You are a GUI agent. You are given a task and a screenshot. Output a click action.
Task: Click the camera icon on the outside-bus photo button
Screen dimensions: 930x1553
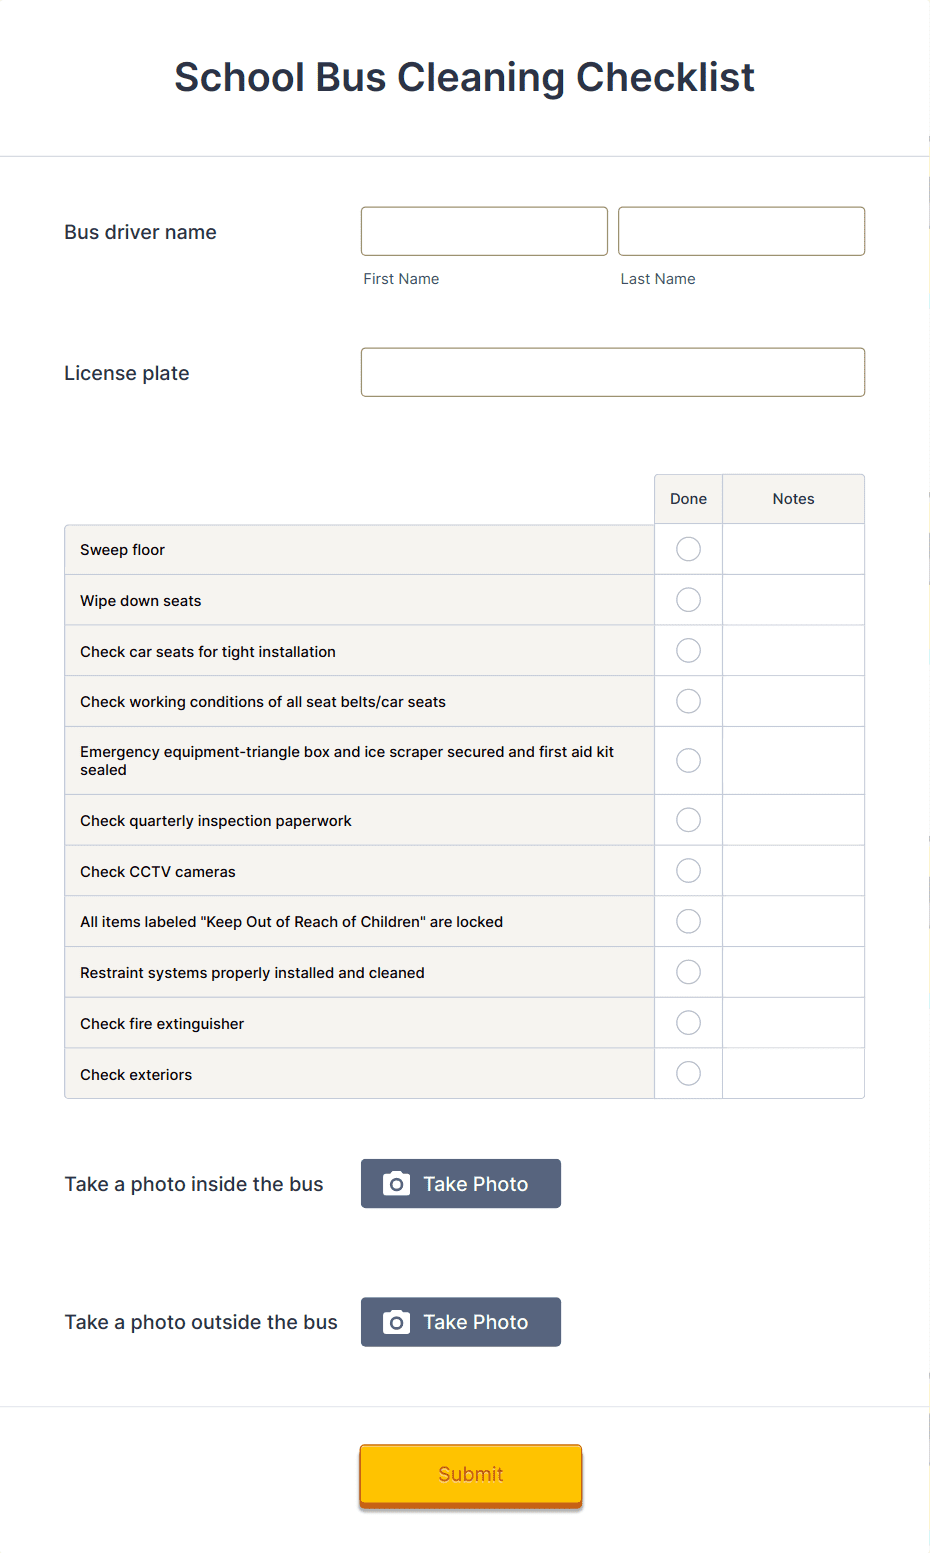397,1321
